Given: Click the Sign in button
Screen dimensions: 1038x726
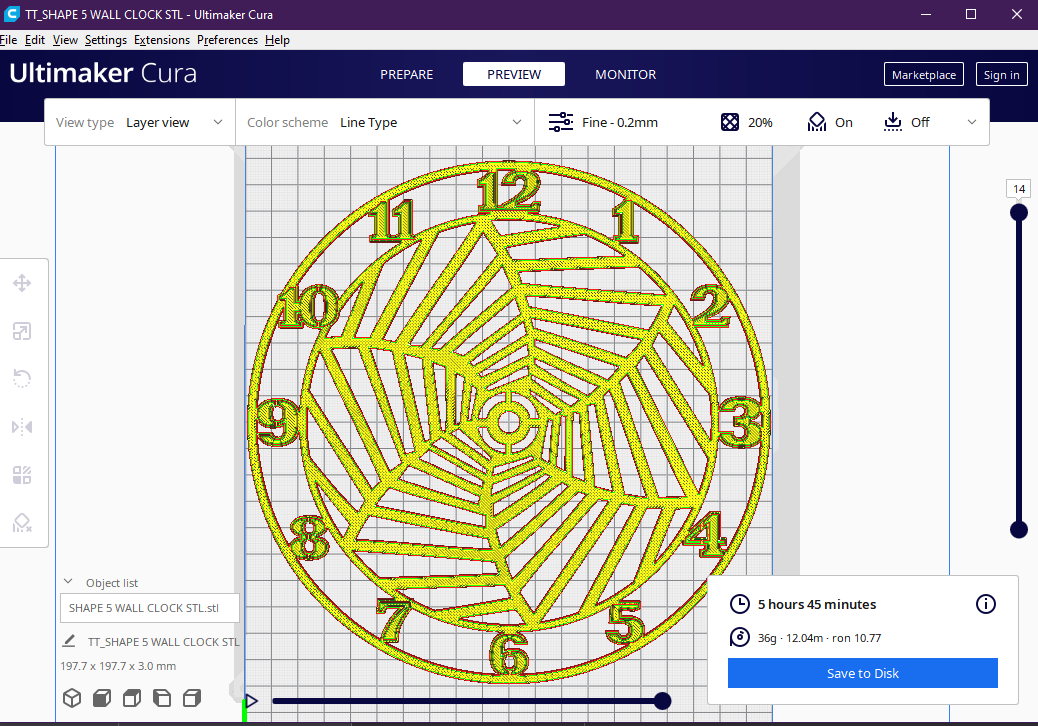Looking at the screenshot, I should click(x=1002, y=74).
